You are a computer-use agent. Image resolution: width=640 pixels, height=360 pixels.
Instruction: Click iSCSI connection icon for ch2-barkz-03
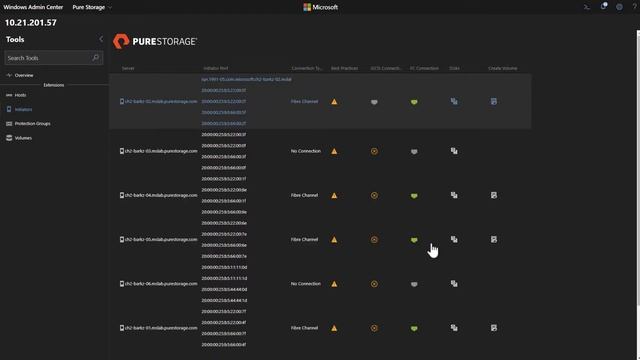374,151
